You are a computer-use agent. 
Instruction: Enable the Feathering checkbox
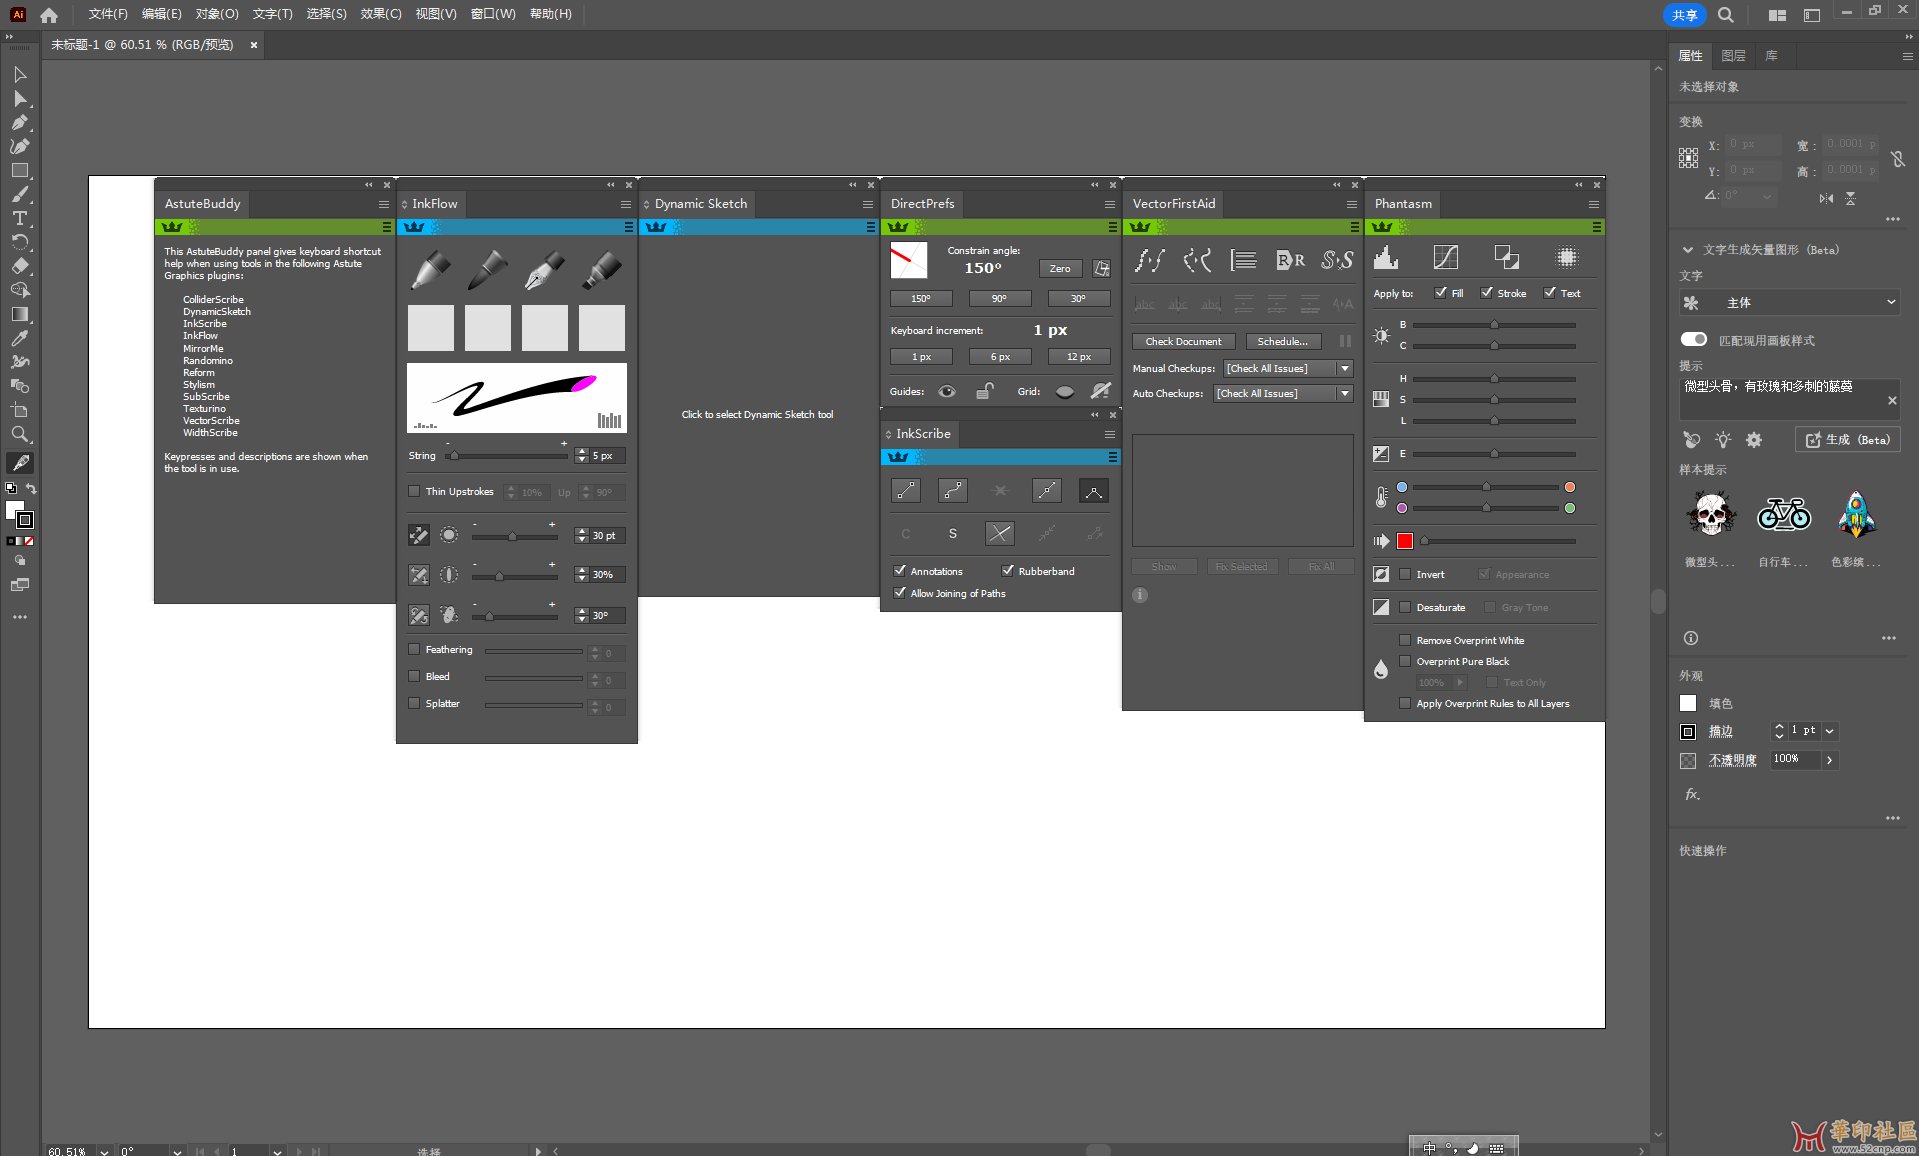click(x=414, y=649)
